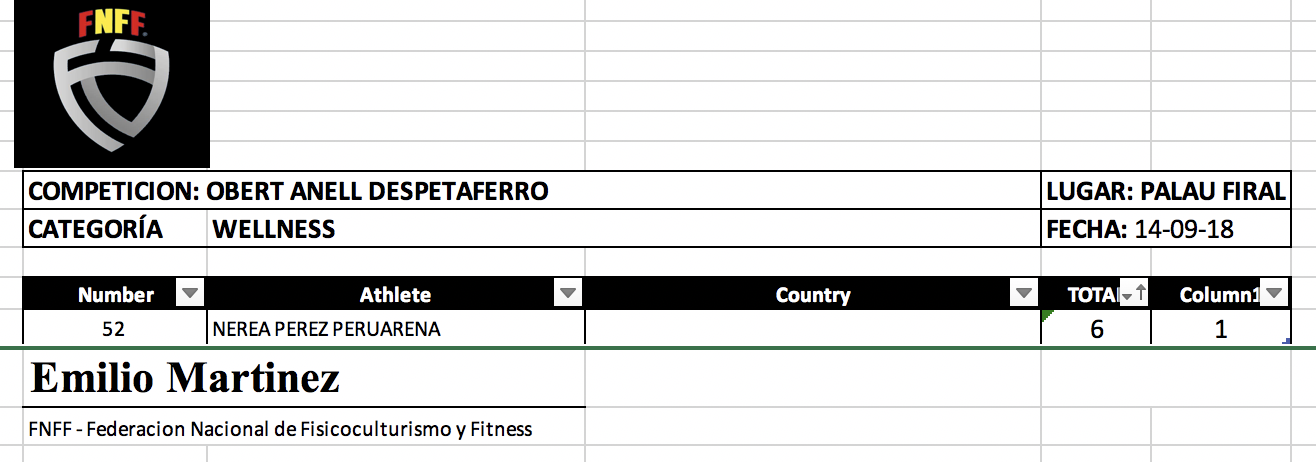Viewport: 1316px width, 462px height.
Task: Click the Athlete header label
Action: 395,295
